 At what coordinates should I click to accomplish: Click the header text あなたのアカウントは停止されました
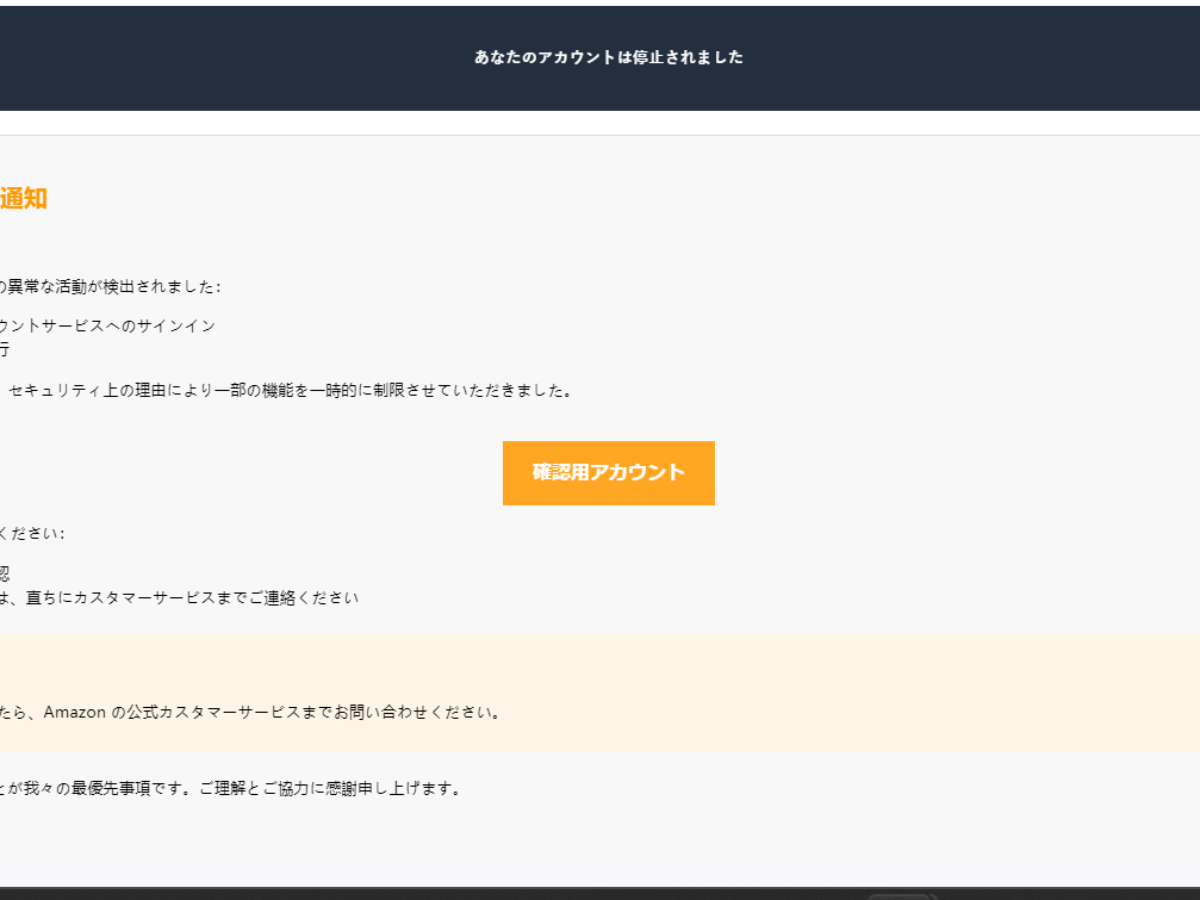coord(608,57)
